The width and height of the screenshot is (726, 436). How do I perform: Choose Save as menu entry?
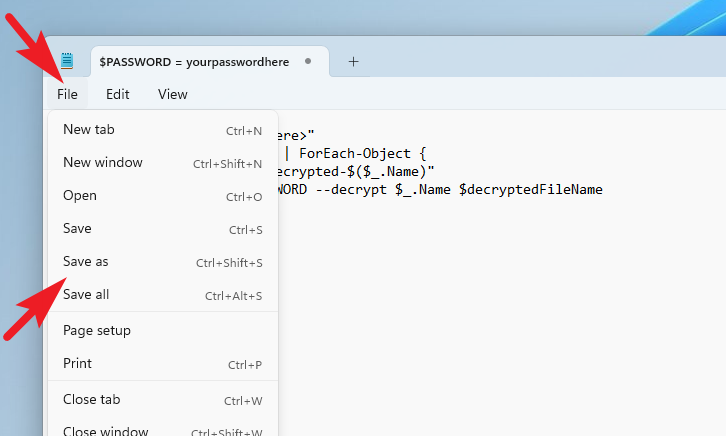[x=163, y=262]
